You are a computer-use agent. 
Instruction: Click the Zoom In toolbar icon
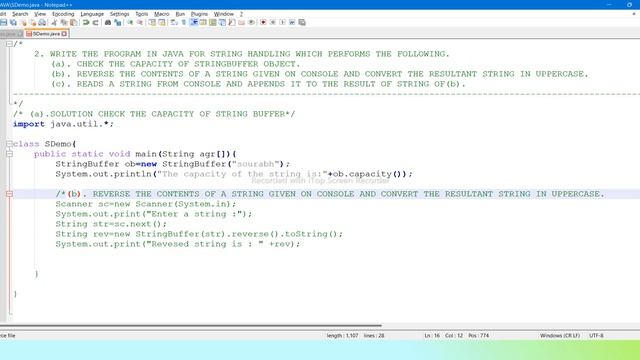(x=130, y=22)
